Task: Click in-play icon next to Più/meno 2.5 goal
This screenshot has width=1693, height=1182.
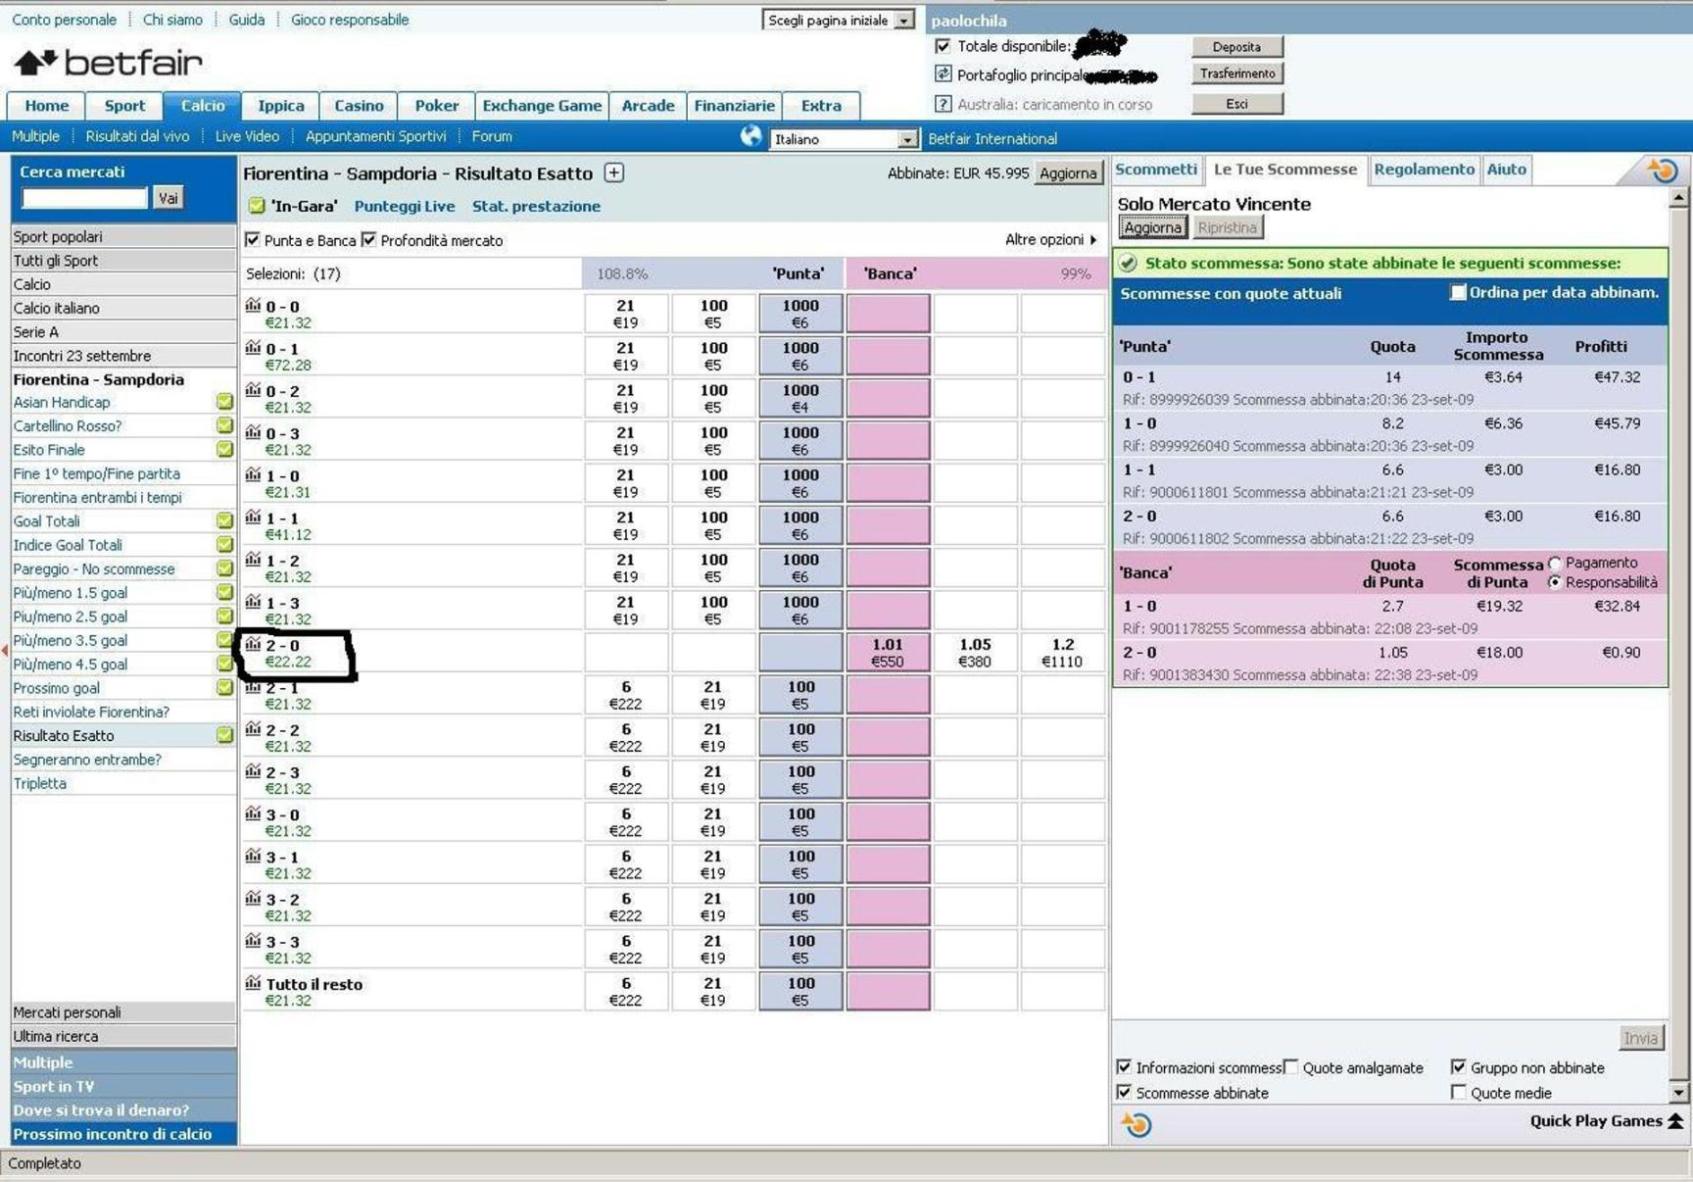Action: click(x=225, y=616)
